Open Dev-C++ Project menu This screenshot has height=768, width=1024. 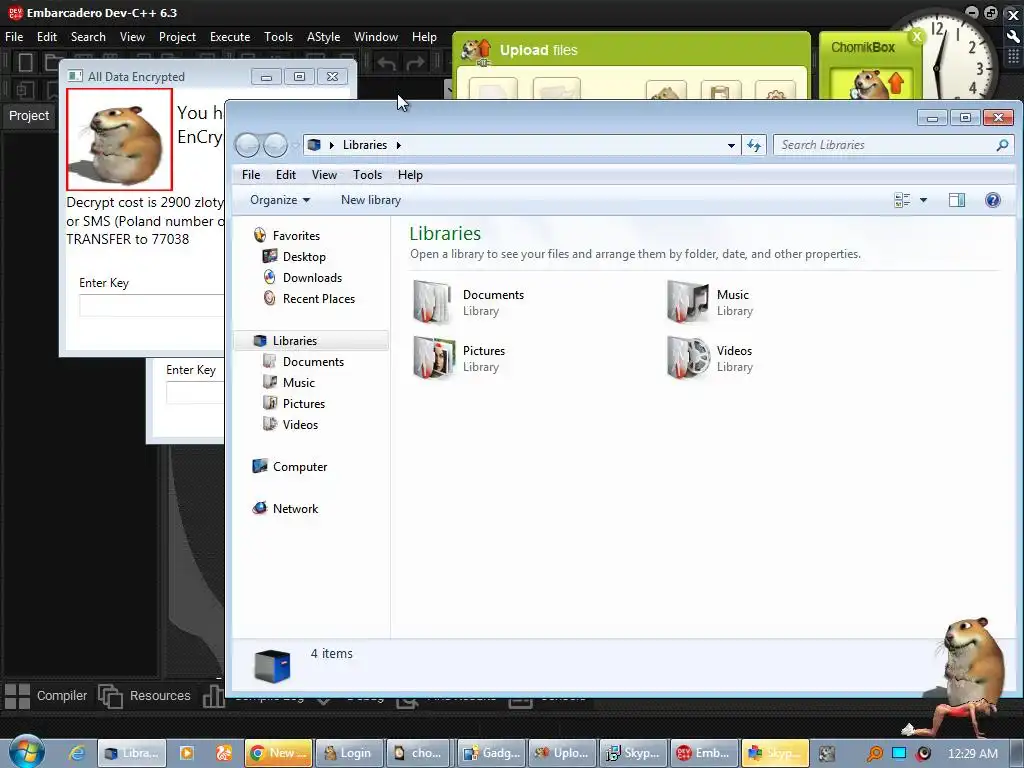(177, 37)
